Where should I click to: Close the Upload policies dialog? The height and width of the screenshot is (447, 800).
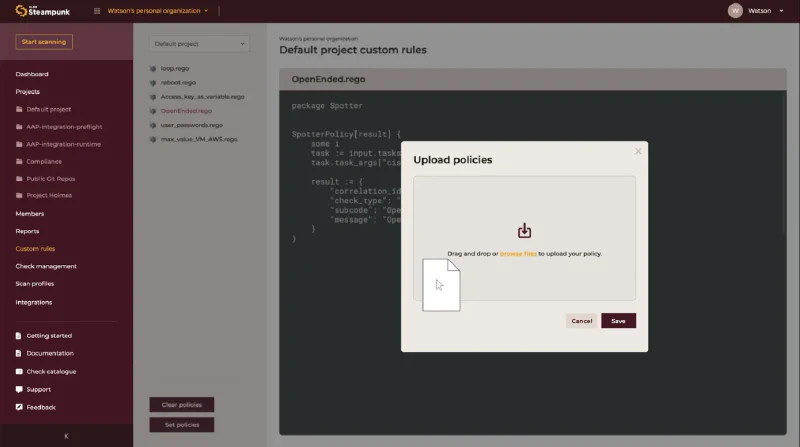click(x=638, y=152)
